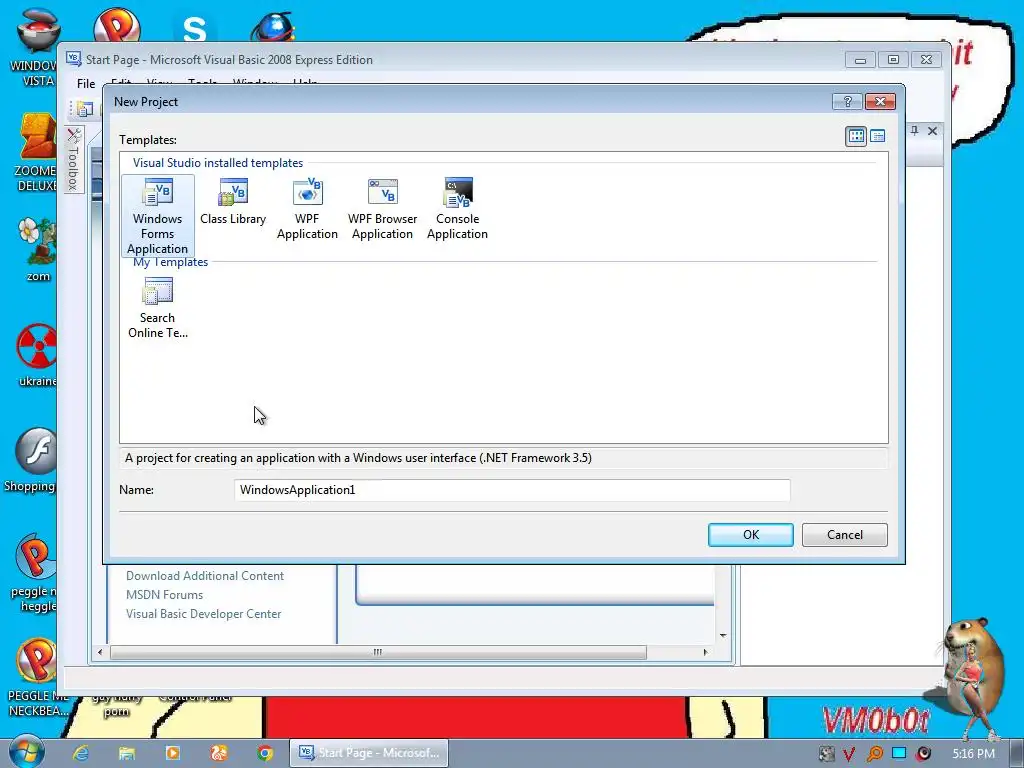
Task: Switch templates to large icons view
Action: click(x=856, y=136)
